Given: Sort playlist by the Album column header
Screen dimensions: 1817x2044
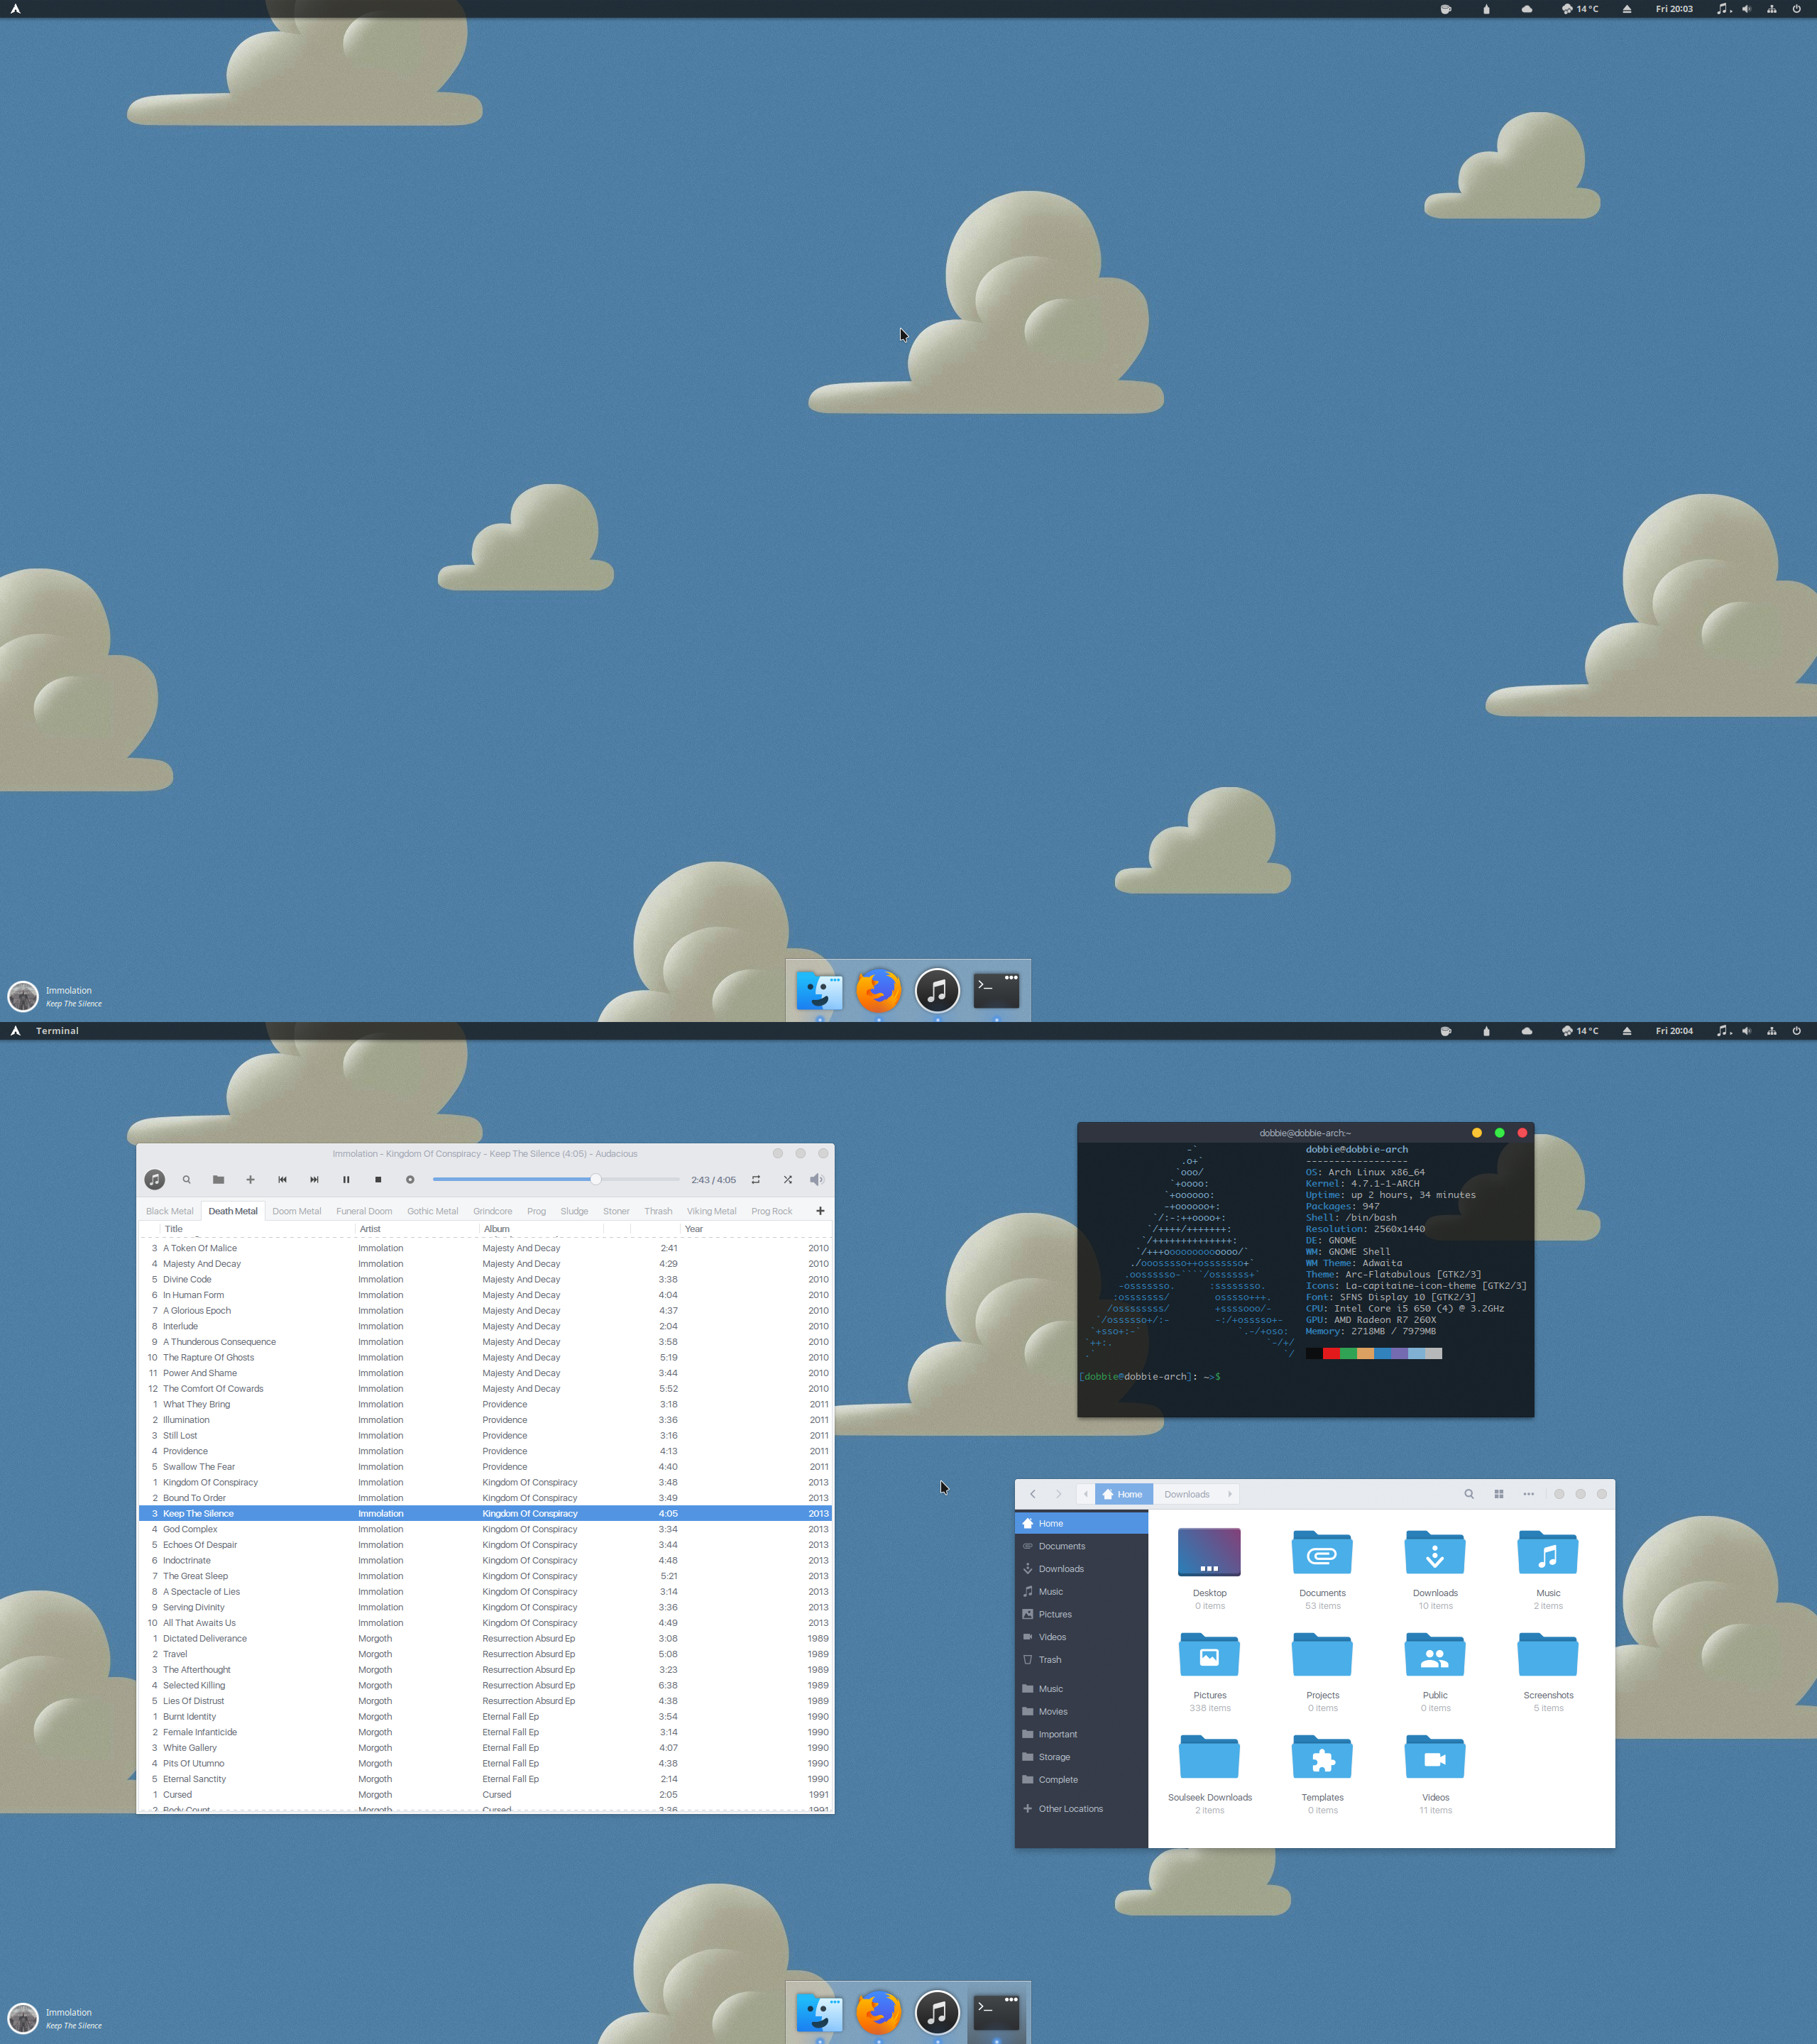Looking at the screenshot, I should coord(541,1229).
